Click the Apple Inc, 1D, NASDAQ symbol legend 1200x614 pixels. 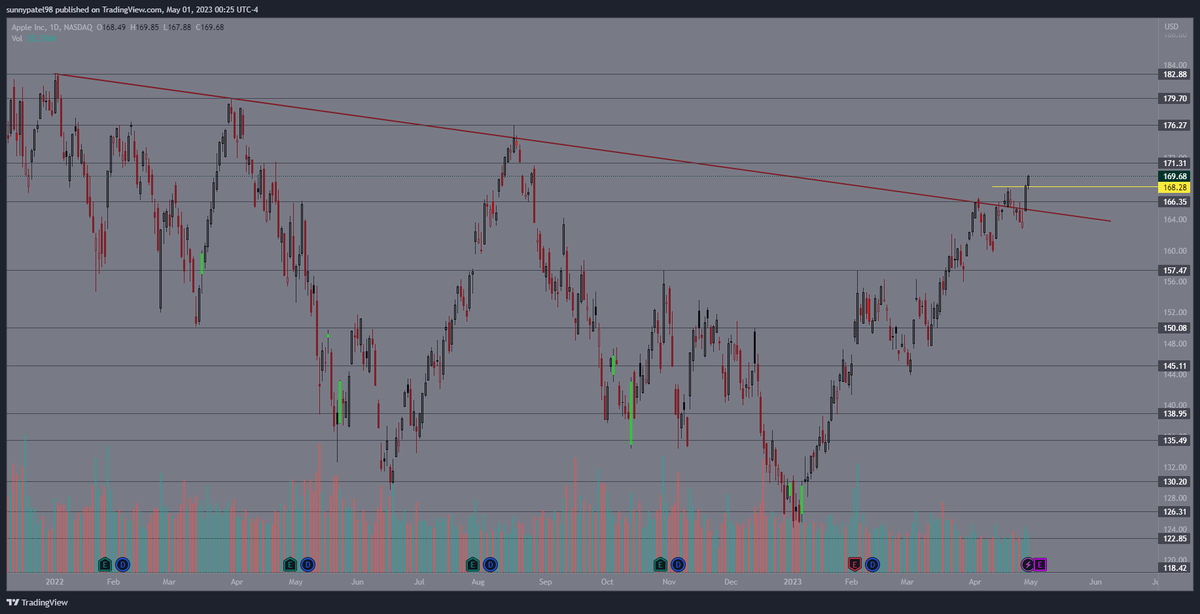coord(51,27)
